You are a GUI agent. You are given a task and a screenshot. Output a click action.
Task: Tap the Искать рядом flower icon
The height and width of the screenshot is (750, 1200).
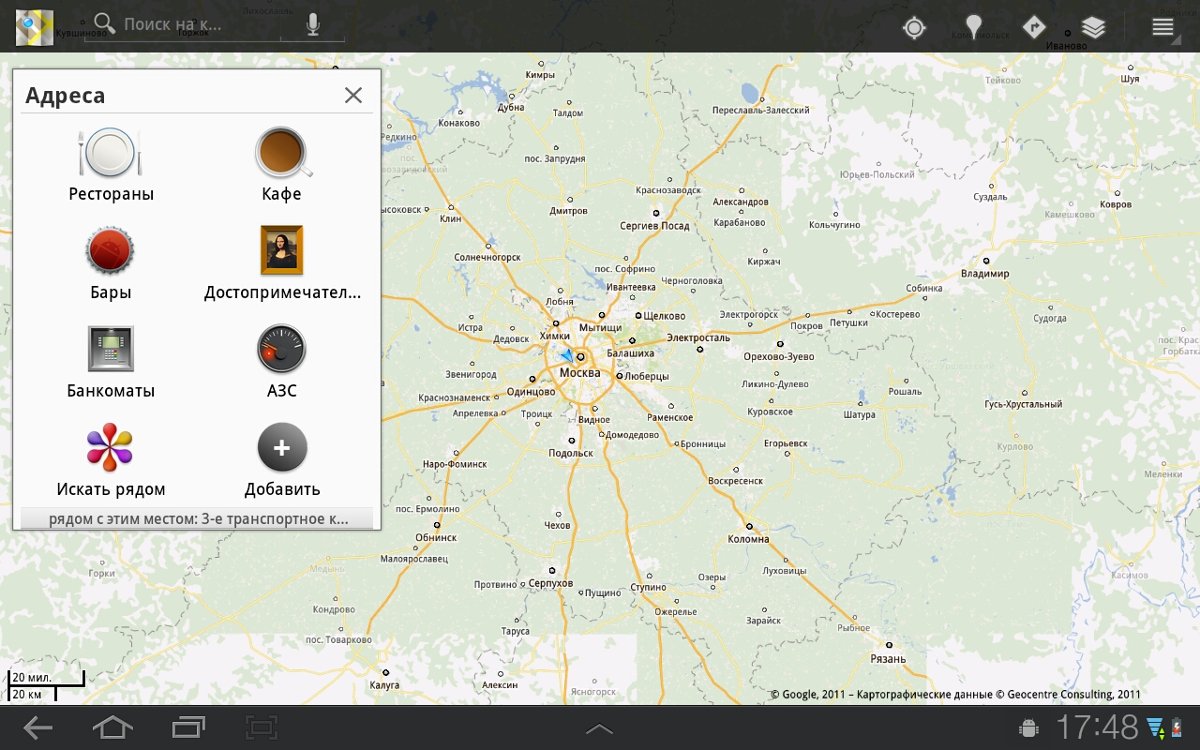coord(110,447)
